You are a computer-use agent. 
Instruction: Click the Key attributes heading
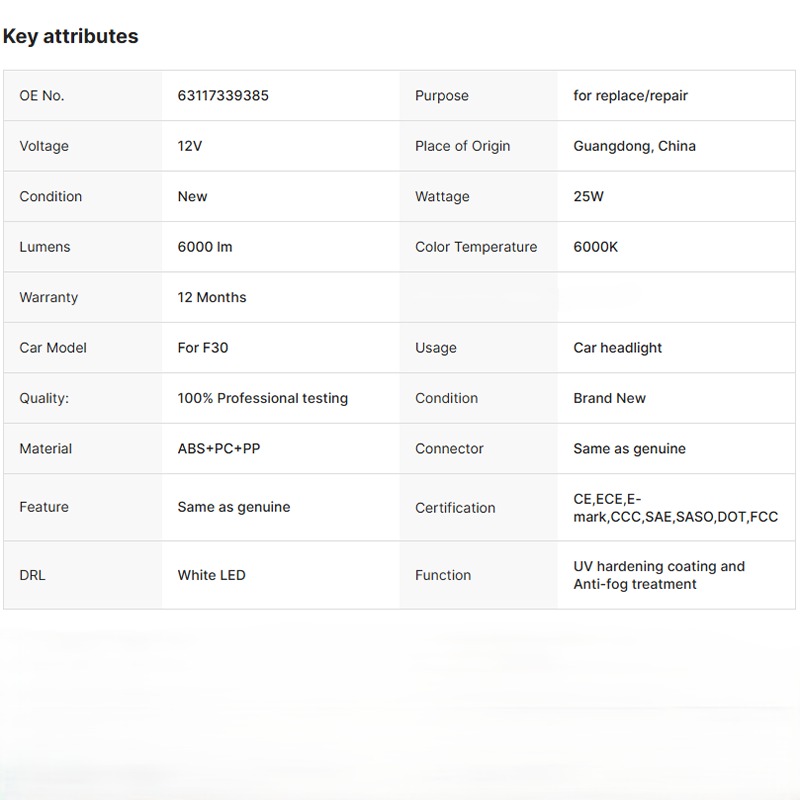(x=70, y=36)
